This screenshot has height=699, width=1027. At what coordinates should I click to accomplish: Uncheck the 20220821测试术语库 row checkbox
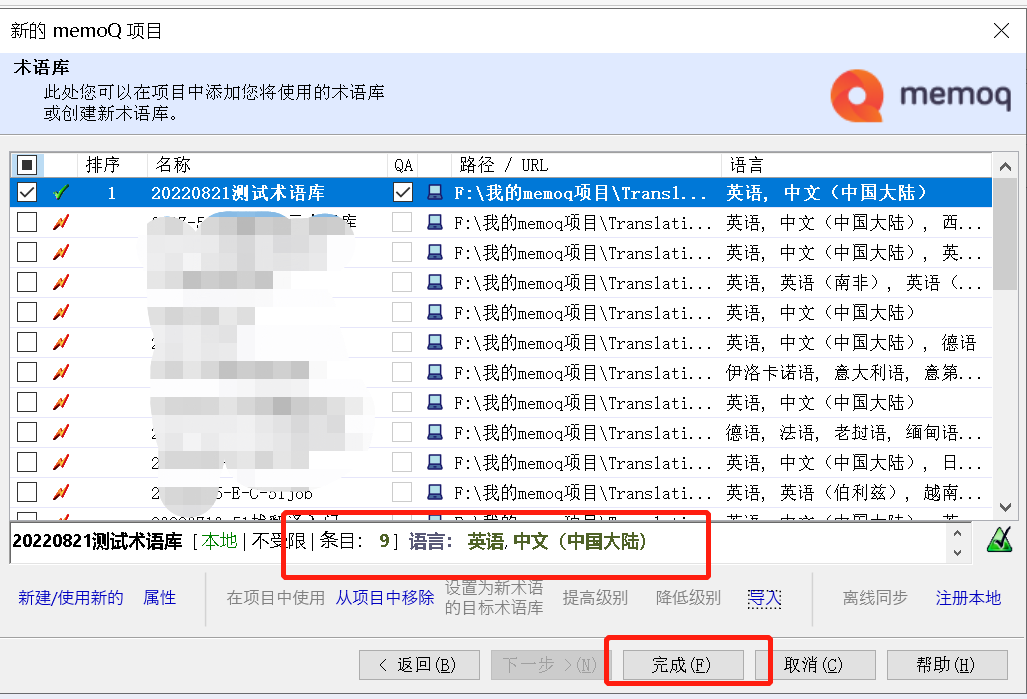pos(27,193)
